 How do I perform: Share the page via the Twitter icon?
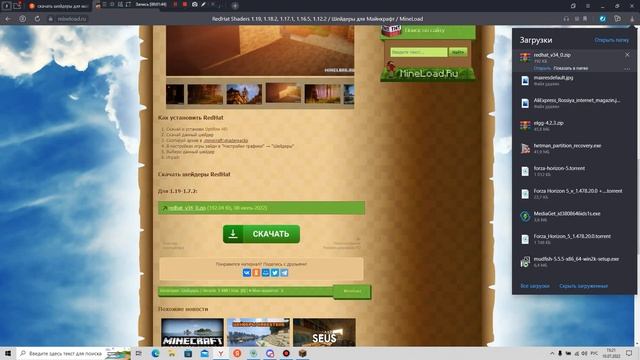click(x=275, y=273)
